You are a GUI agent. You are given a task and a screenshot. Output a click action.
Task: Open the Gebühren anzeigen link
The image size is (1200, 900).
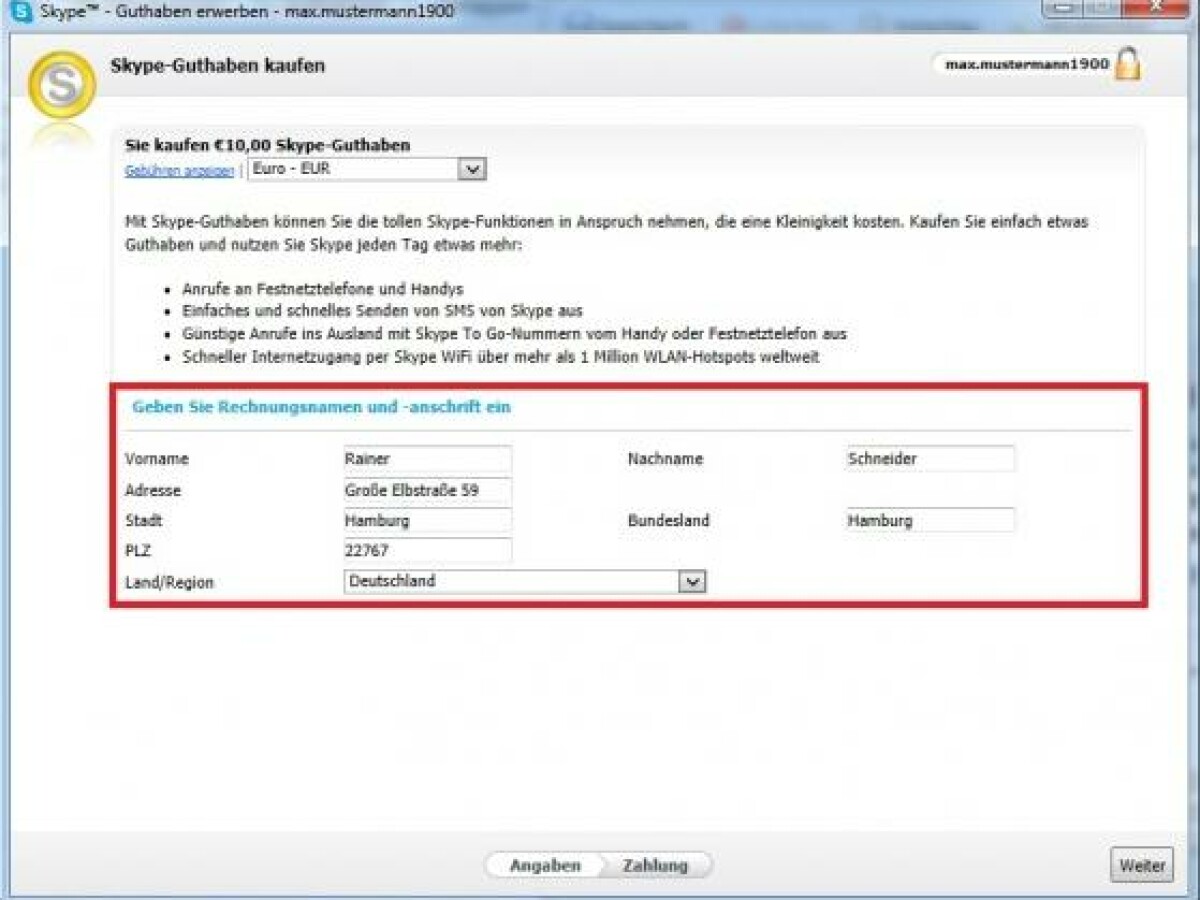(179, 171)
